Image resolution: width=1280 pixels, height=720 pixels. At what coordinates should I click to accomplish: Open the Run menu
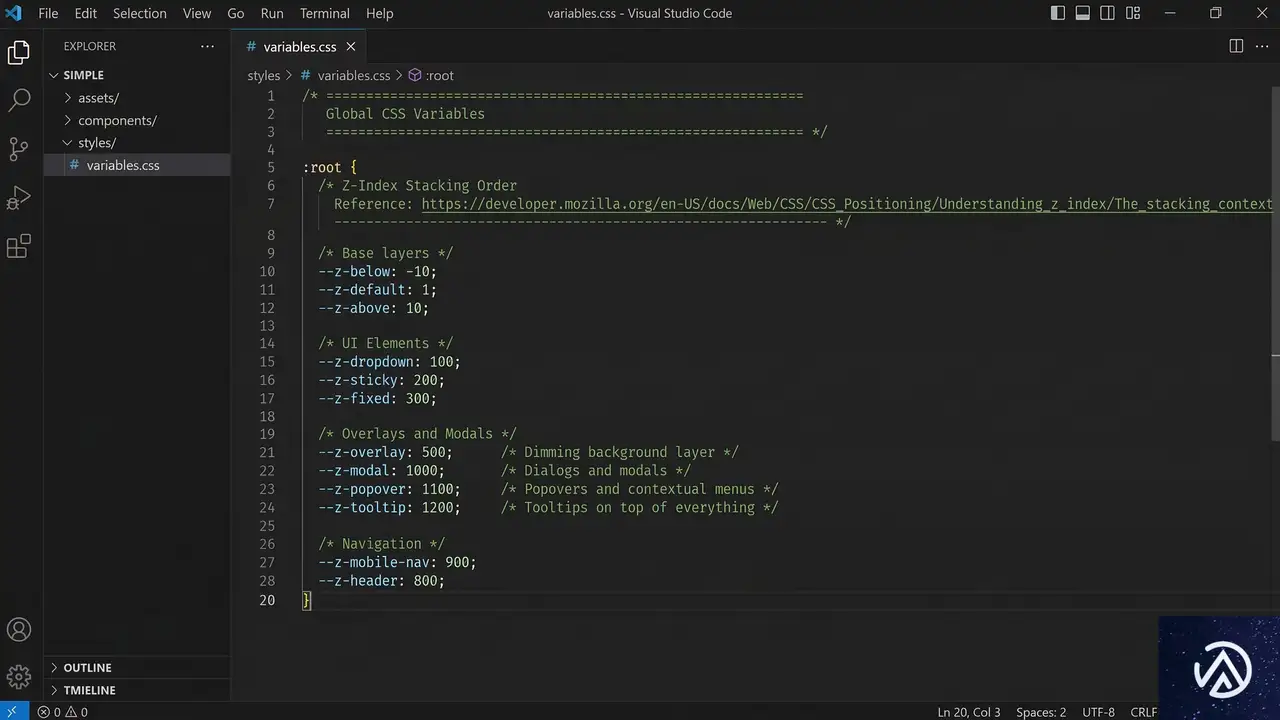pyautogui.click(x=272, y=13)
